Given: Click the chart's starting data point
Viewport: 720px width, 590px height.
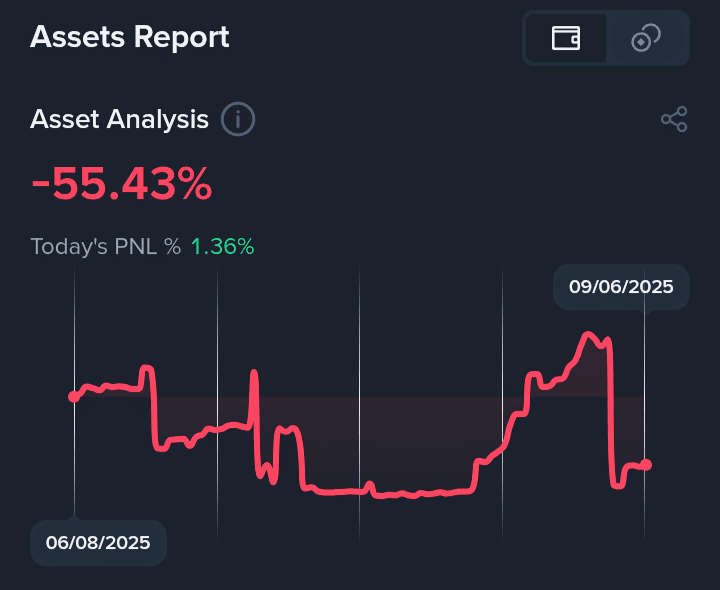Looking at the screenshot, I should [74, 396].
